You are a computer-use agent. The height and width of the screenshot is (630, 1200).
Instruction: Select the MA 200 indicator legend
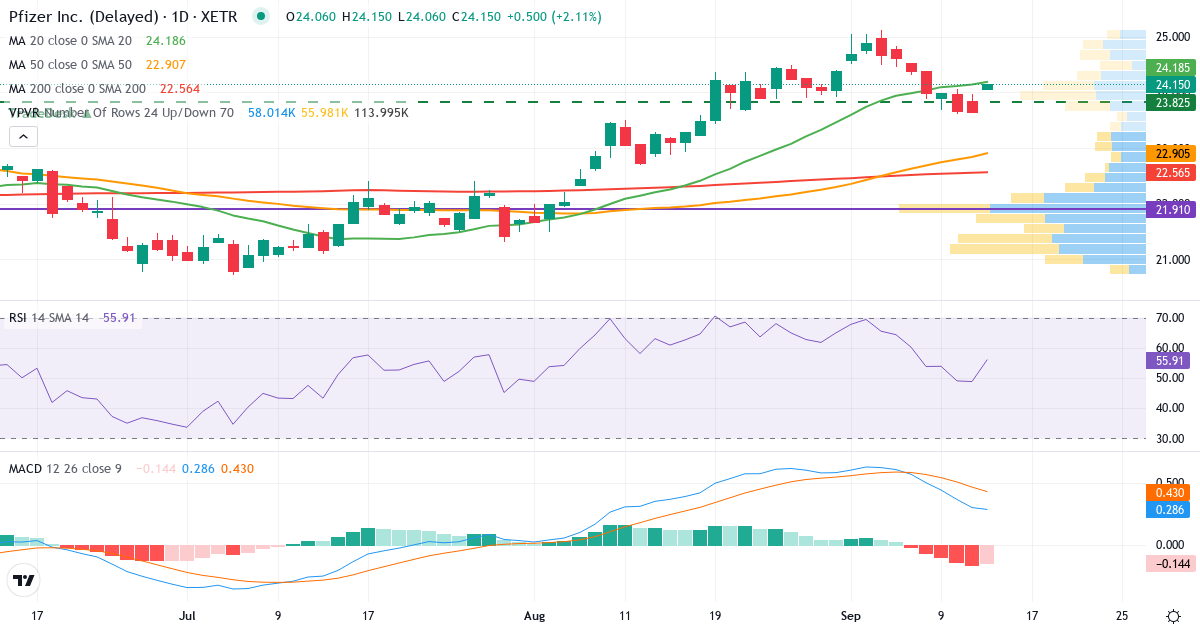click(x=77, y=89)
